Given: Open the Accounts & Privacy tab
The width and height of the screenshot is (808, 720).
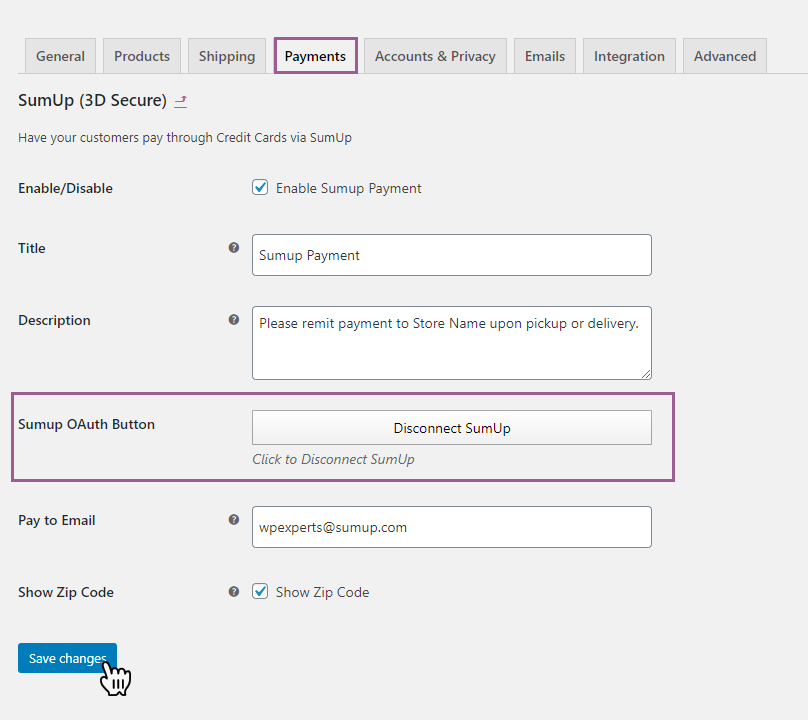Looking at the screenshot, I should pyautogui.click(x=435, y=56).
